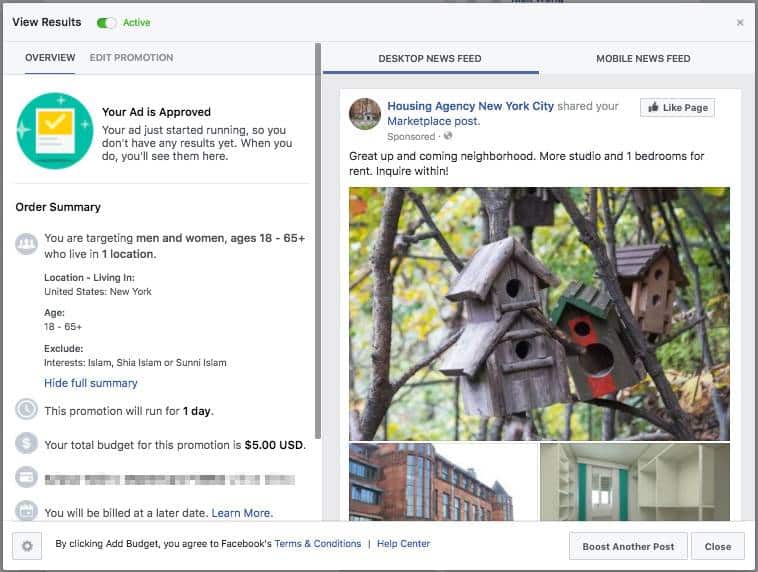Click the blurred payment method details

(x=170, y=480)
